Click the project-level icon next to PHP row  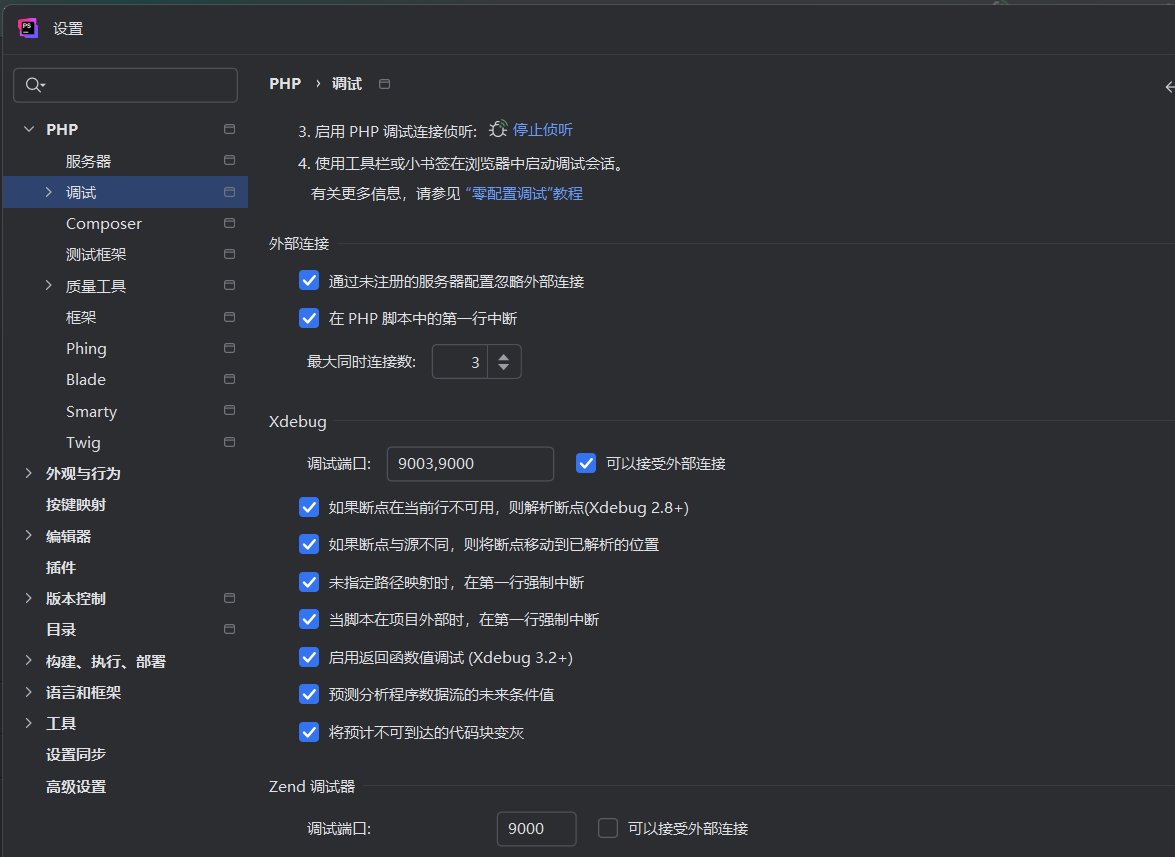point(229,129)
